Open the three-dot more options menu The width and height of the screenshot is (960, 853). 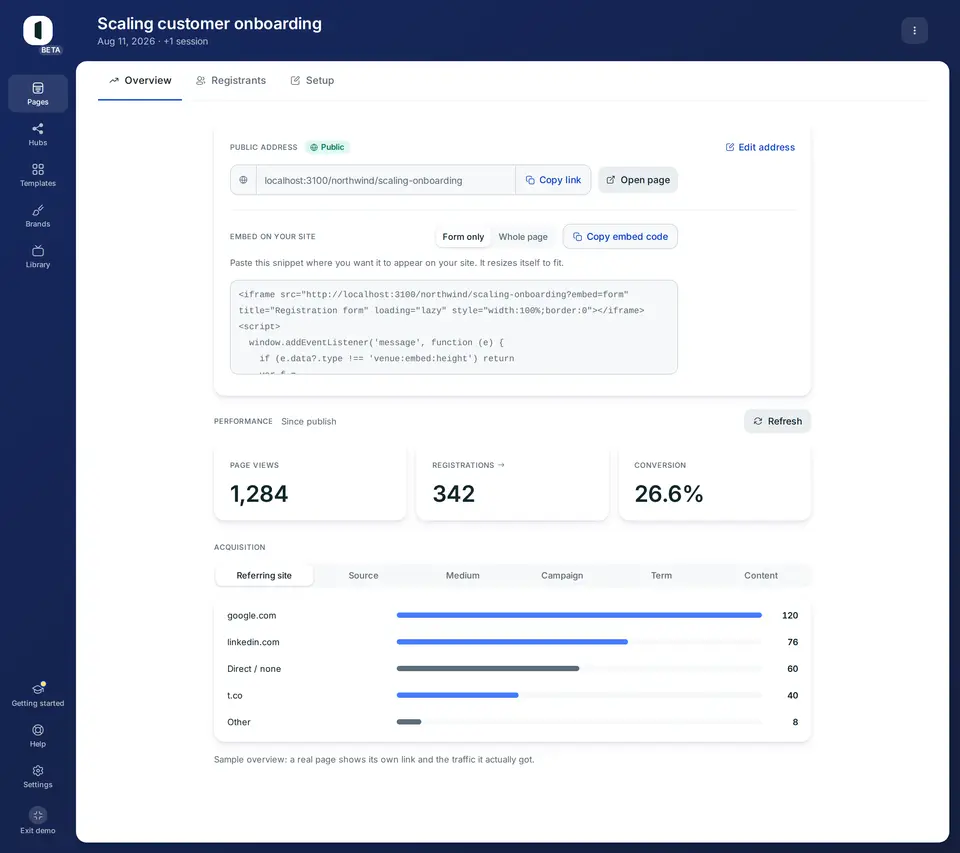pyautogui.click(x=914, y=31)
